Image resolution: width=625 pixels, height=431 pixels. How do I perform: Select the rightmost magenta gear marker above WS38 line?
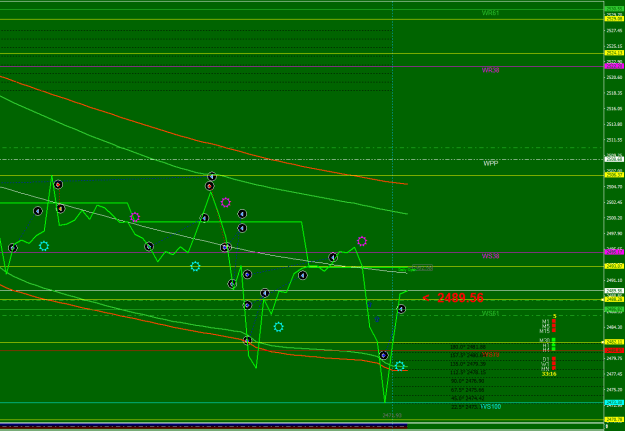coord(362,241)
